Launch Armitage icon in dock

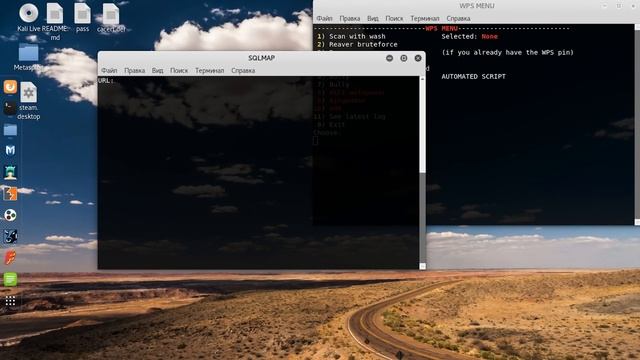(10, 172)
